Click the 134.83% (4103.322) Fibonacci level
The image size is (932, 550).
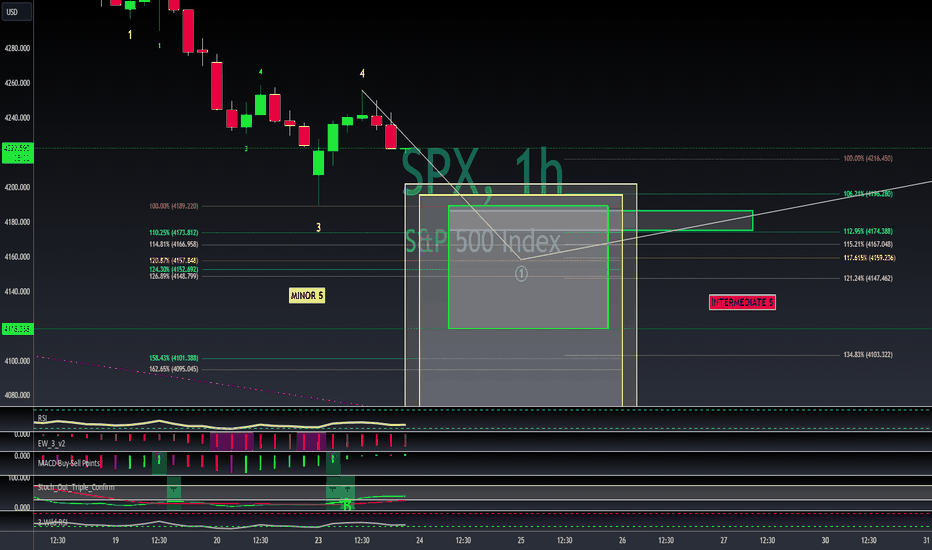tap(868, 355)
